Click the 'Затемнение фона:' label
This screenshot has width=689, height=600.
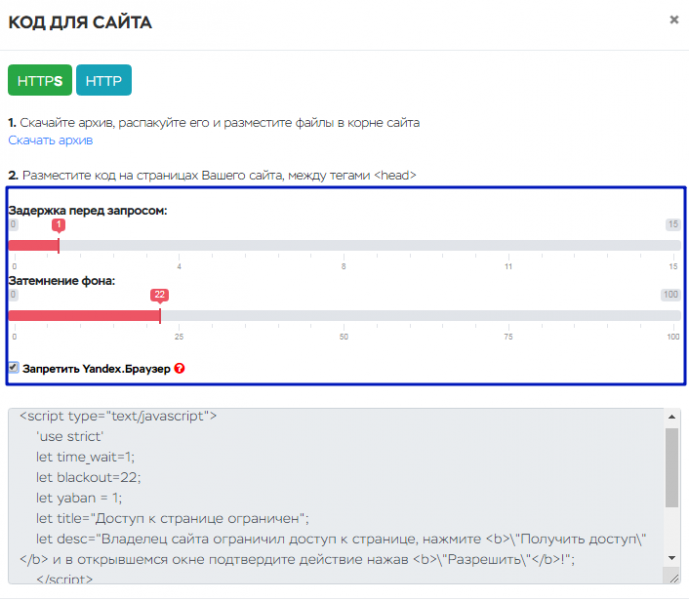62,281
